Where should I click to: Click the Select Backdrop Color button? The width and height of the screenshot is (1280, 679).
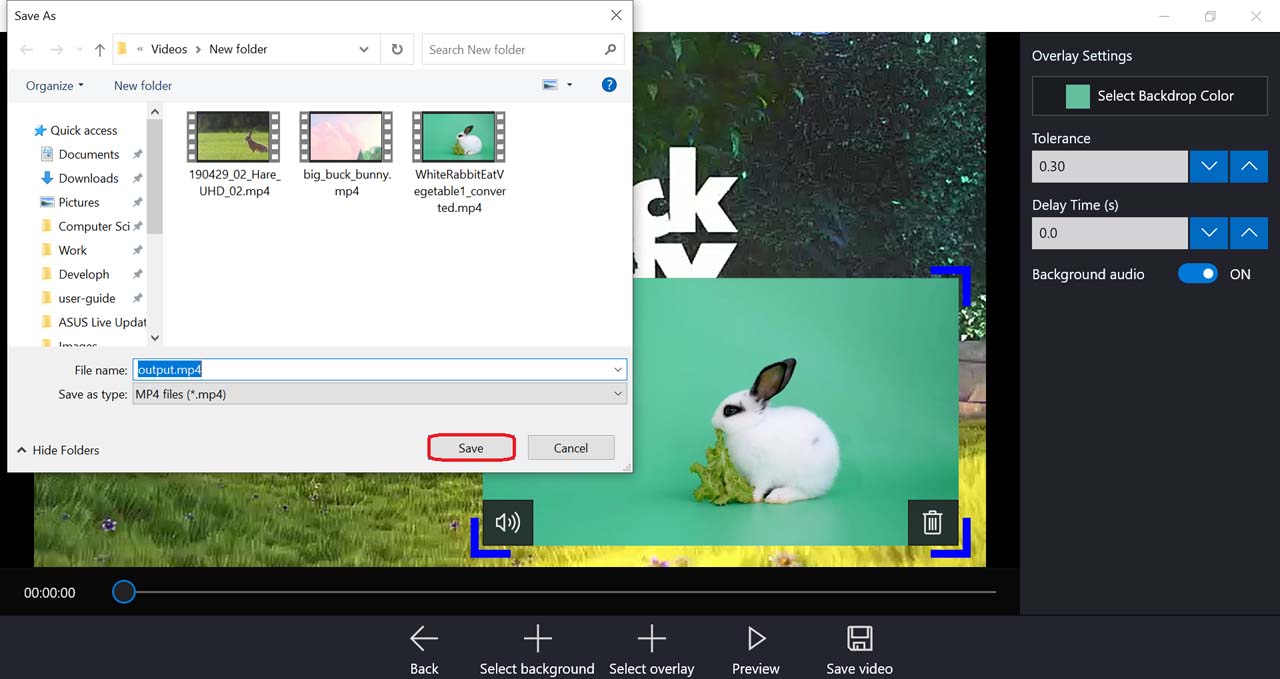pos(1149,96)
